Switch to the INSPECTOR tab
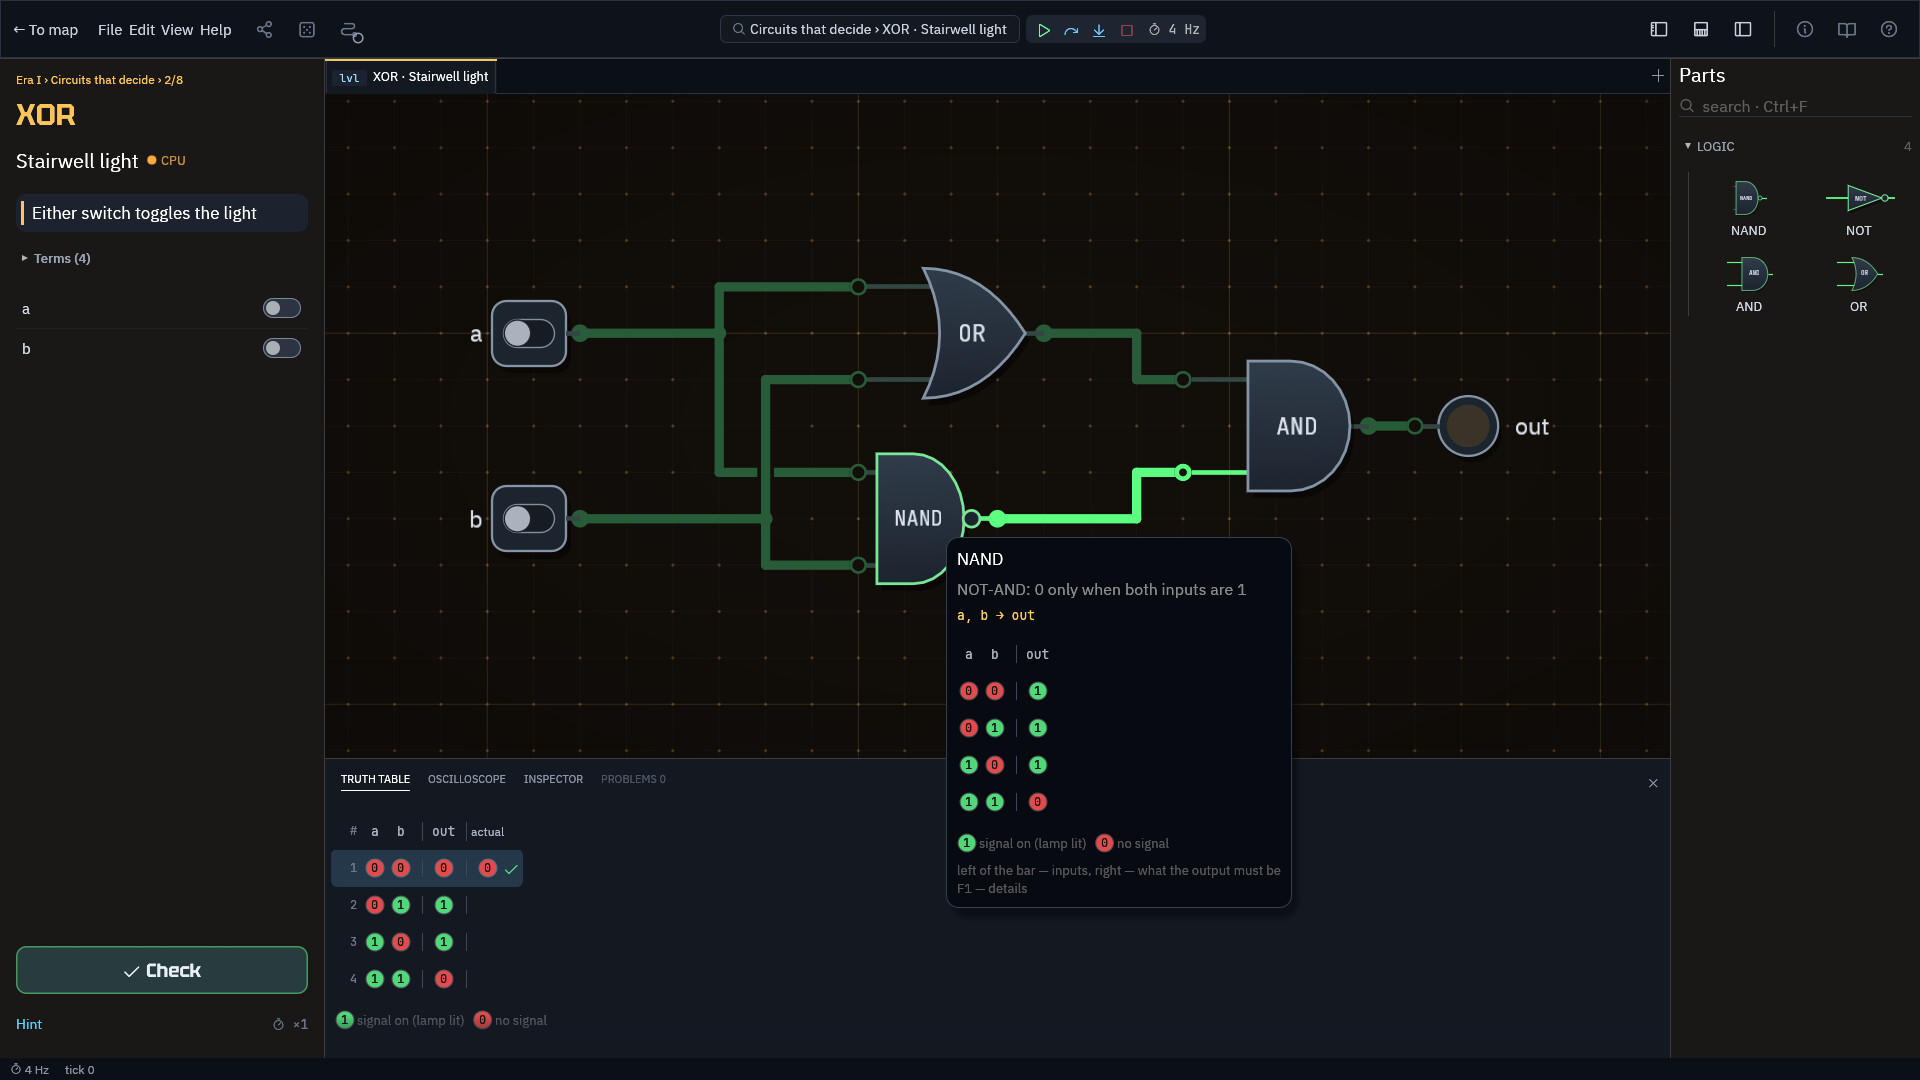The width and height of the screenshot is (1920, 1080). [553, 779]
